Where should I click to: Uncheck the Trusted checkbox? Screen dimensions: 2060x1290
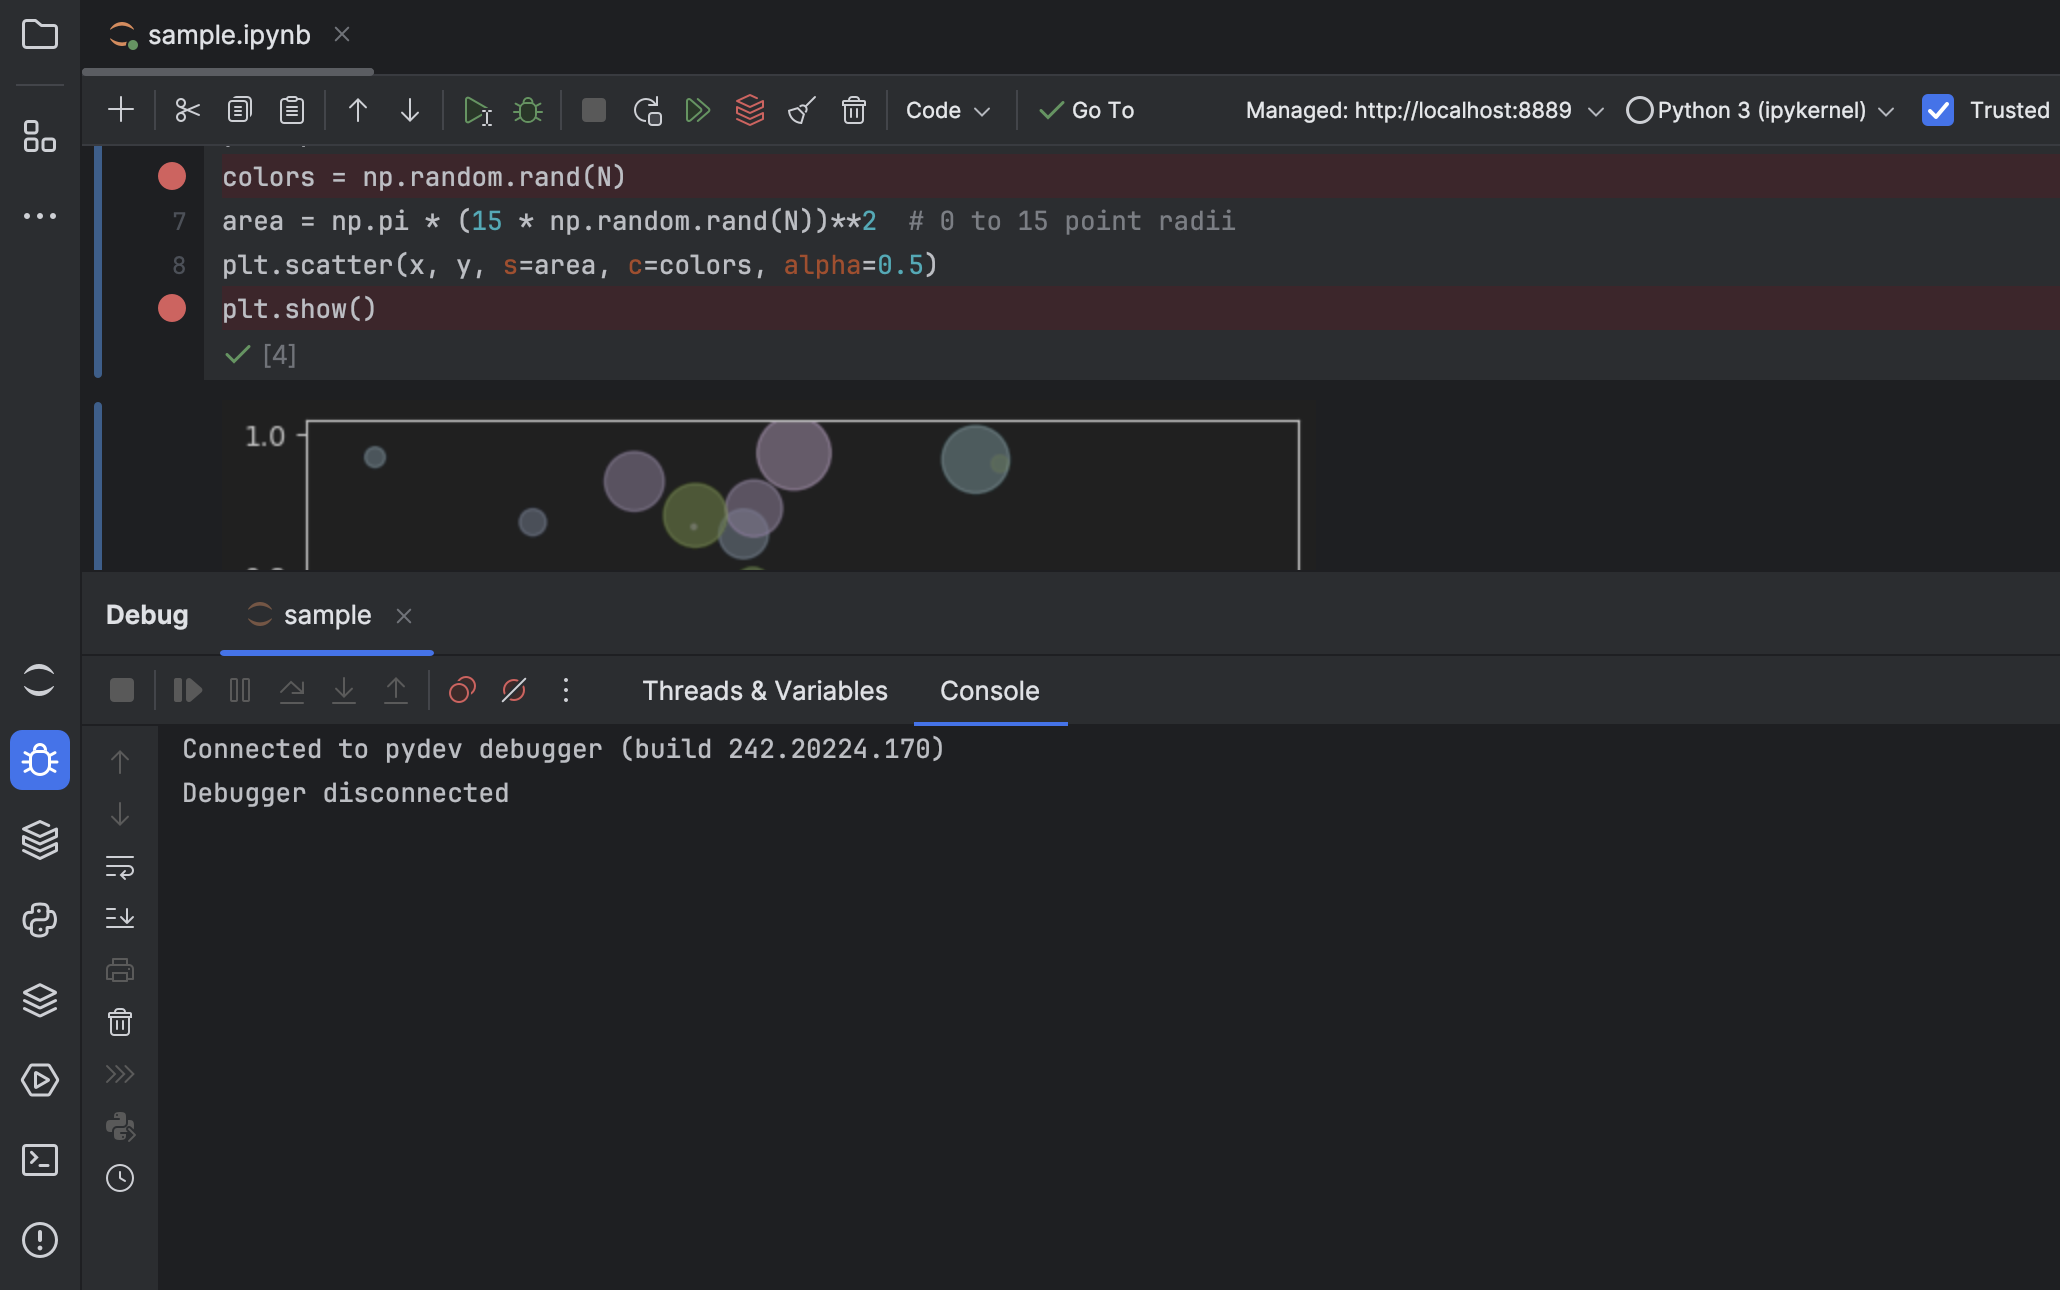(x=1937, y=110)
